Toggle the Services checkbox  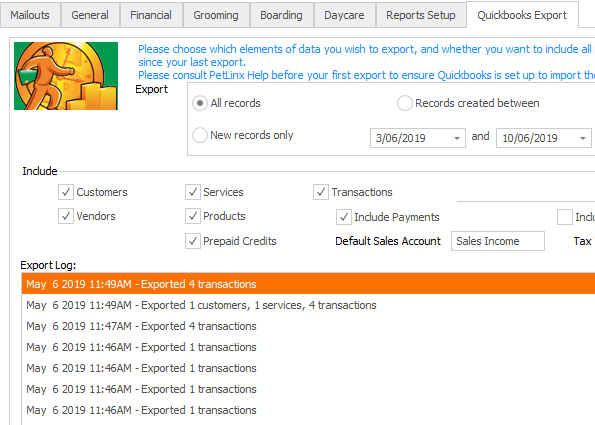(x=192, y=192)
